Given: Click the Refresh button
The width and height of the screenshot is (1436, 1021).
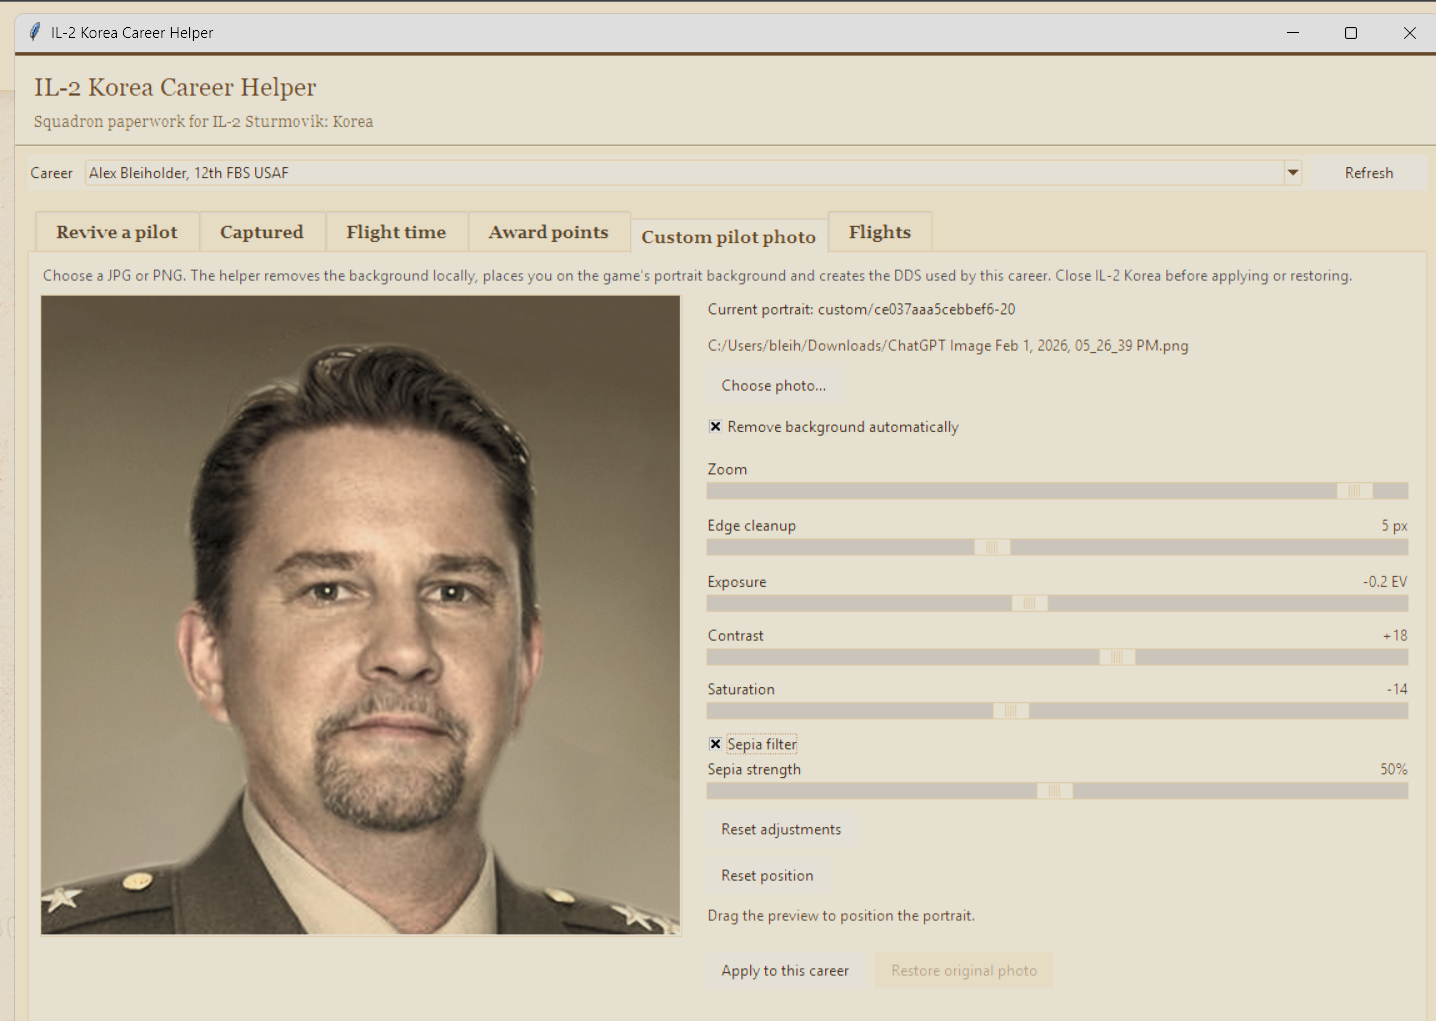Looking at the screenshot, I should pos(1368,173).
